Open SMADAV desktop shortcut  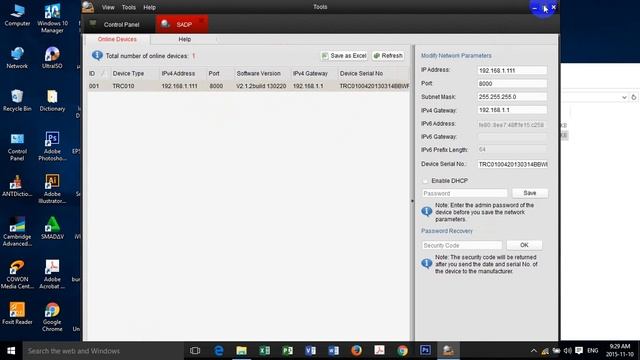pyautogui.click(x=52, y=228)
